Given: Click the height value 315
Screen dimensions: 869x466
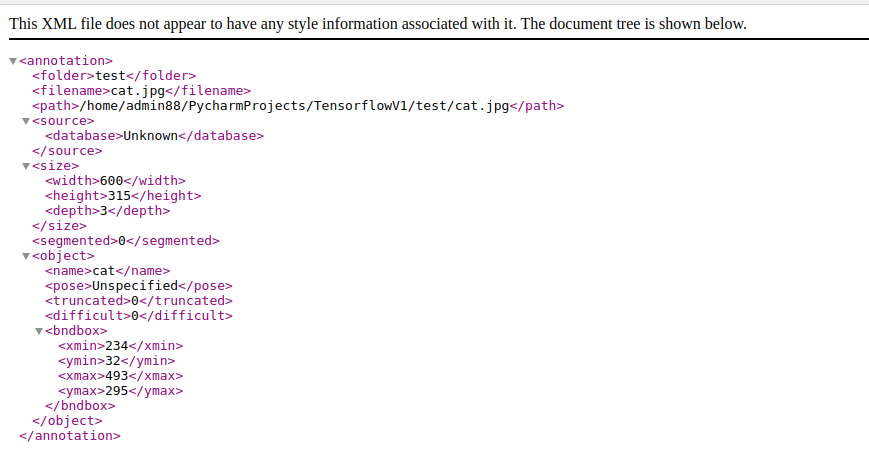Looking at the screenshot, I should click(120, 195).
